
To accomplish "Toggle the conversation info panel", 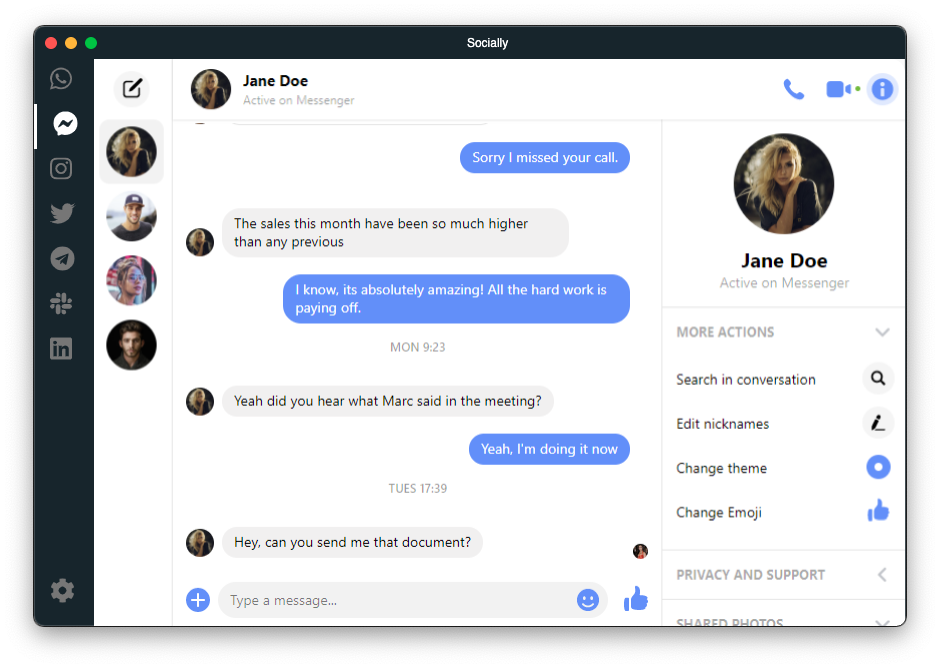I will pyautogui.click(x=882, y=89).
